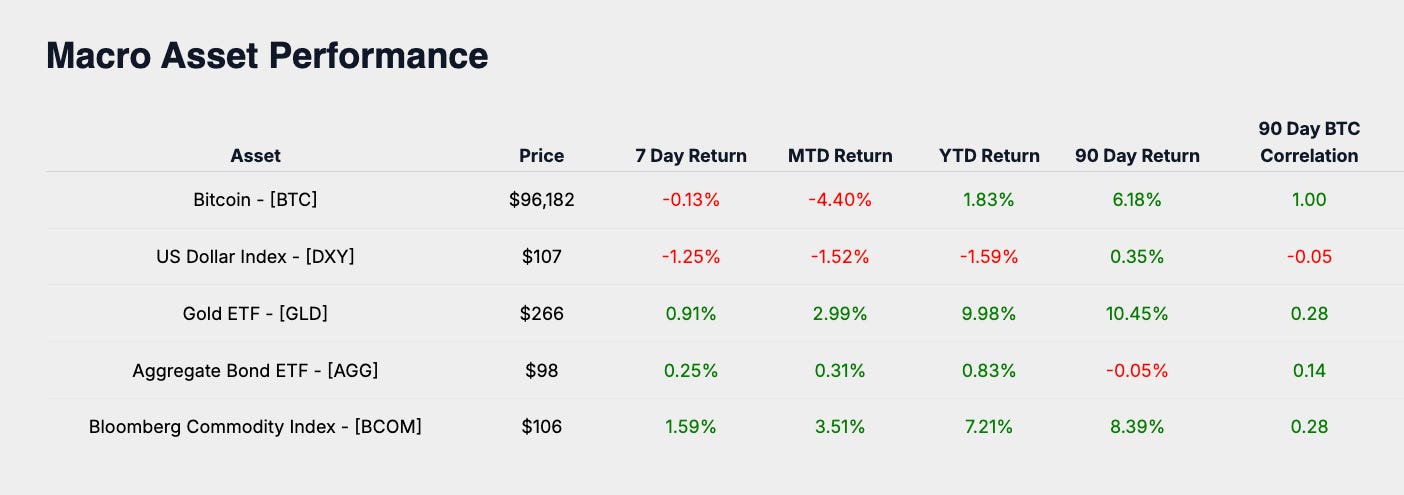Click the 90 Day Return header

[1137, 156]
